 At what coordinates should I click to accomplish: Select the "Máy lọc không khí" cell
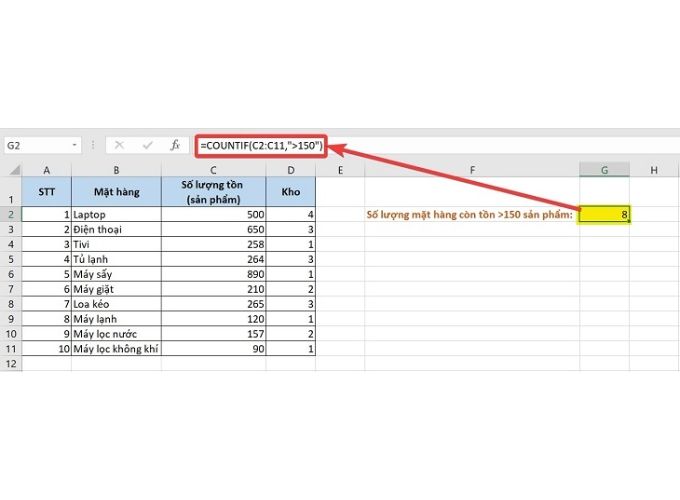(x=116, y=349)
